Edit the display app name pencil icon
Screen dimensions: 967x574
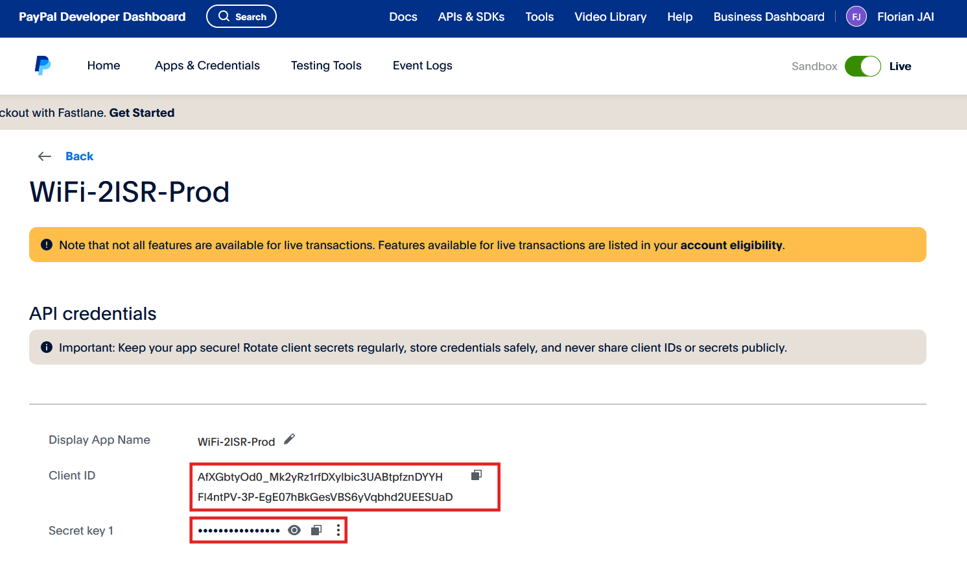(289, 440)
